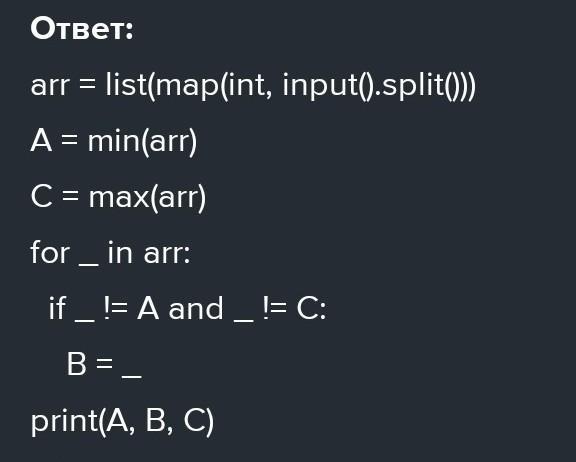Select the word list in first line
The height and width of the screenshot is (462, 576).
126,84
